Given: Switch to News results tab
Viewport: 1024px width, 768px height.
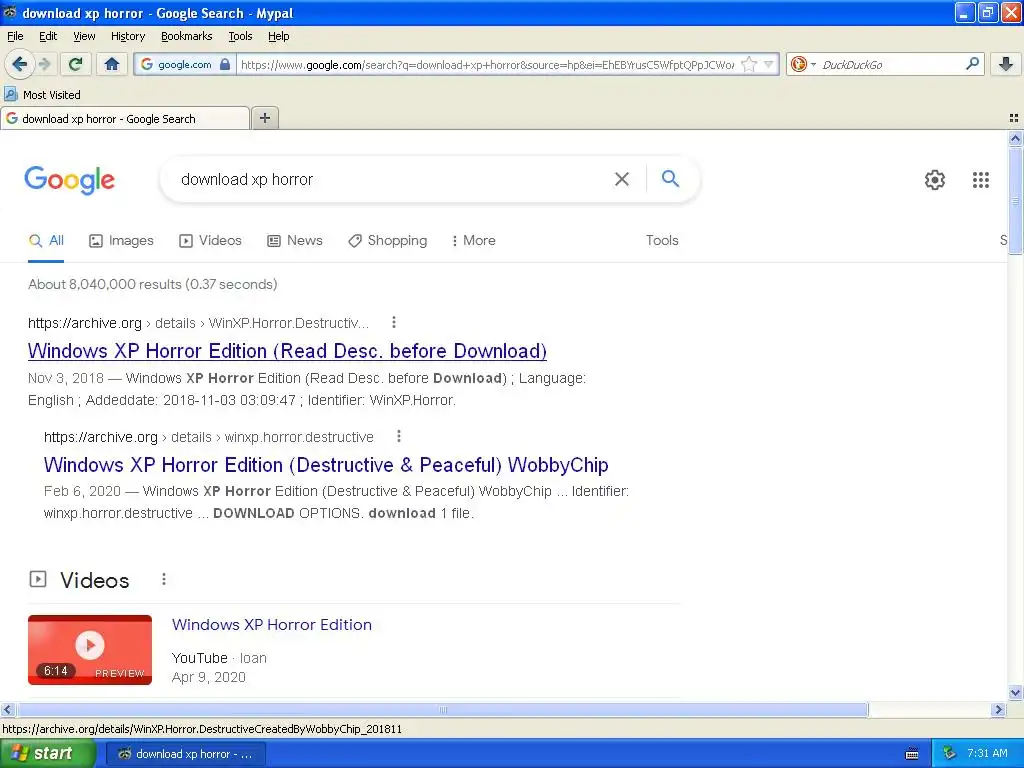Looking at the screenshot, I should [x=295, y=241].
